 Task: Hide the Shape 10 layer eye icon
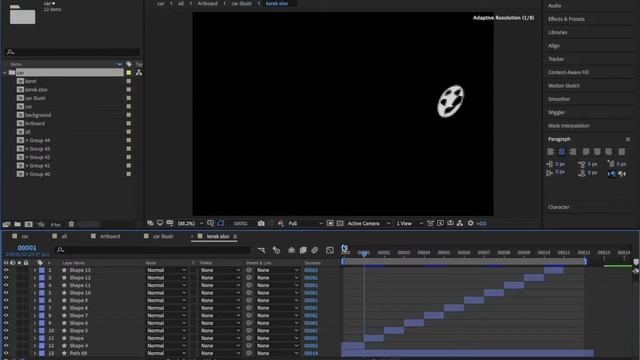click(6, 293)
